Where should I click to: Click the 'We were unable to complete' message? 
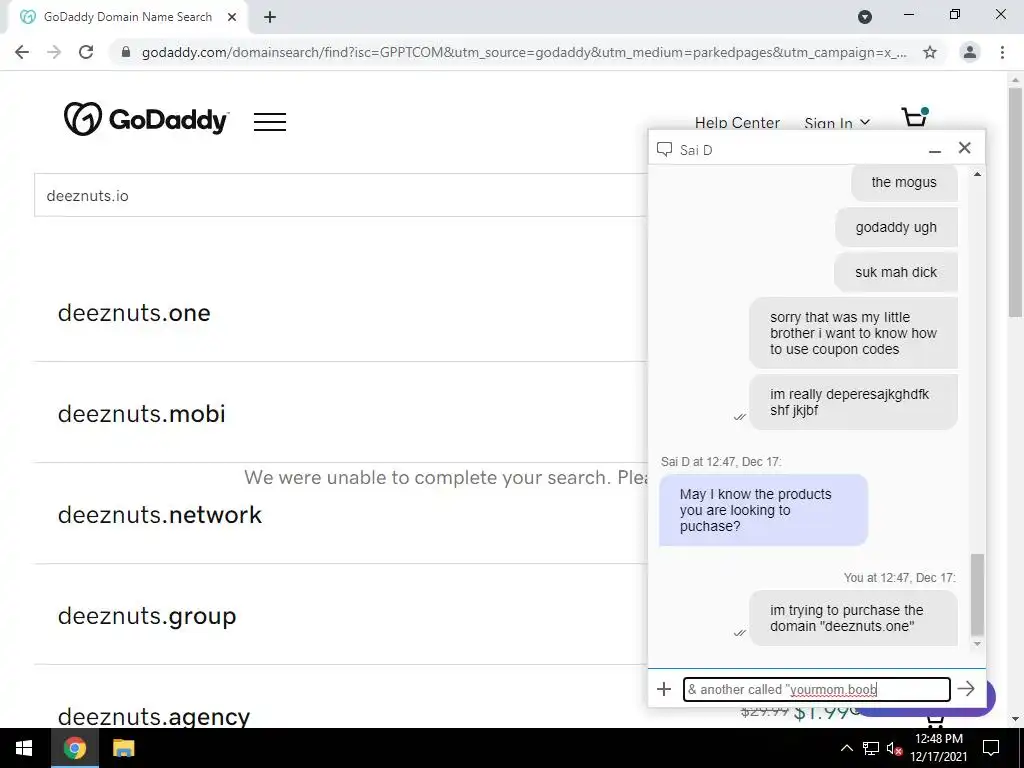445,477
